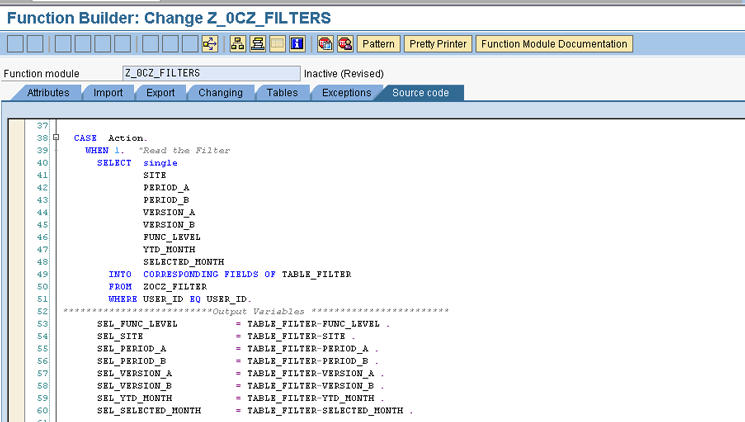
Task: Click SEL_VERSION_A on line 57
Action: coord(134,374)
